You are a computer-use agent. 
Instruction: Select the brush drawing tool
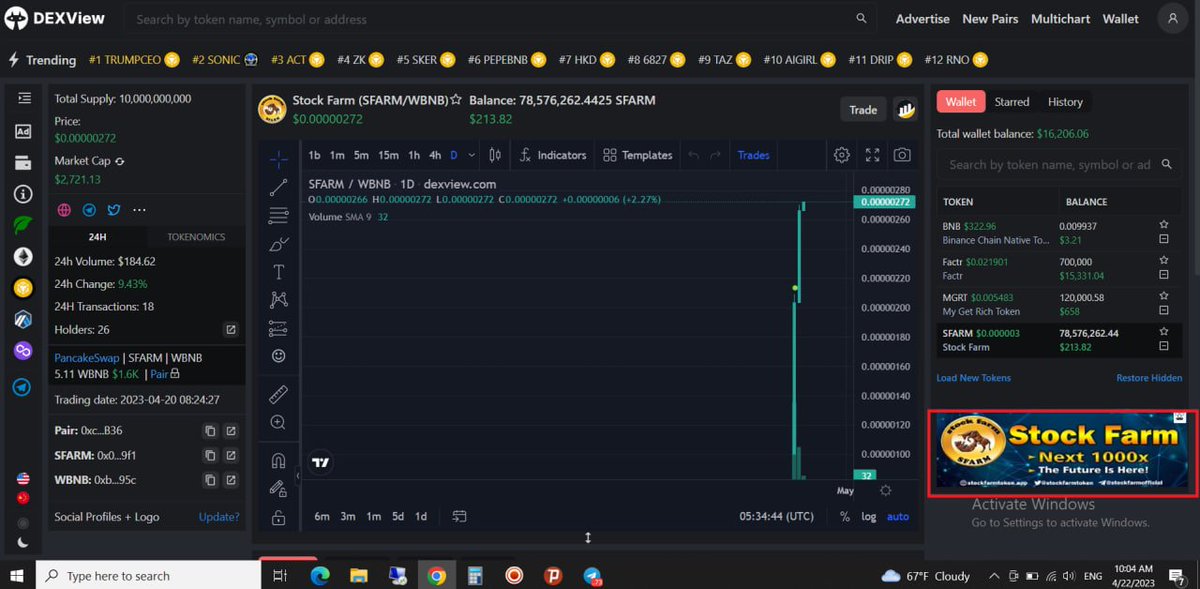[279, 243]
